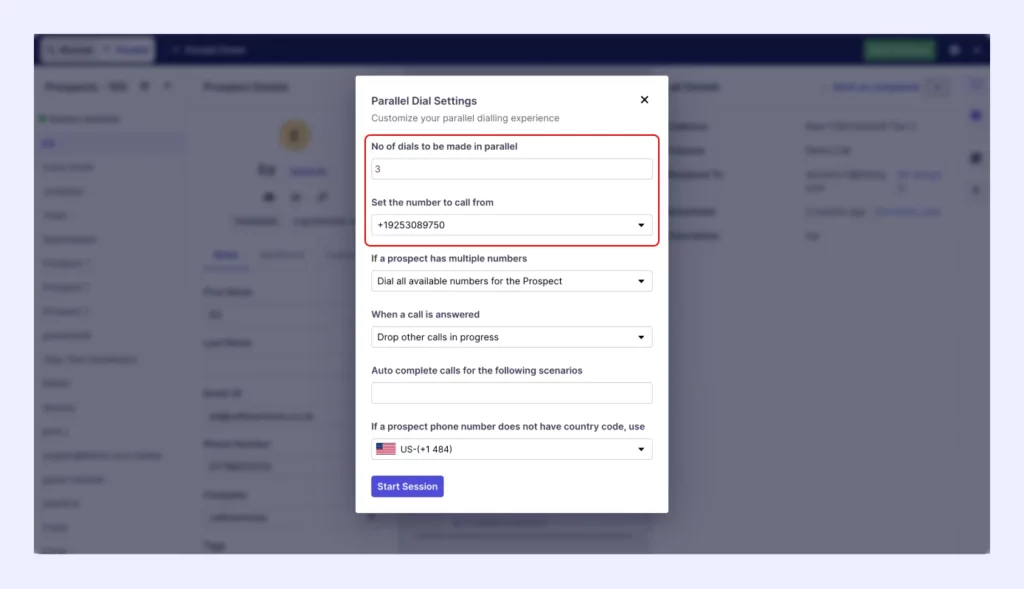Click the +19253089750 dropdown arrow
The width and height of the screenshot is (1024, 589).
point(641,225)
